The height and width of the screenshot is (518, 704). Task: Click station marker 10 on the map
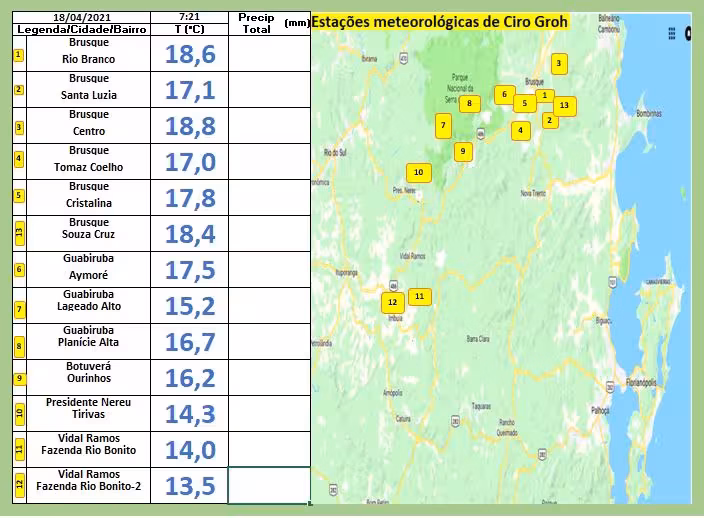[x=419, y=173]
